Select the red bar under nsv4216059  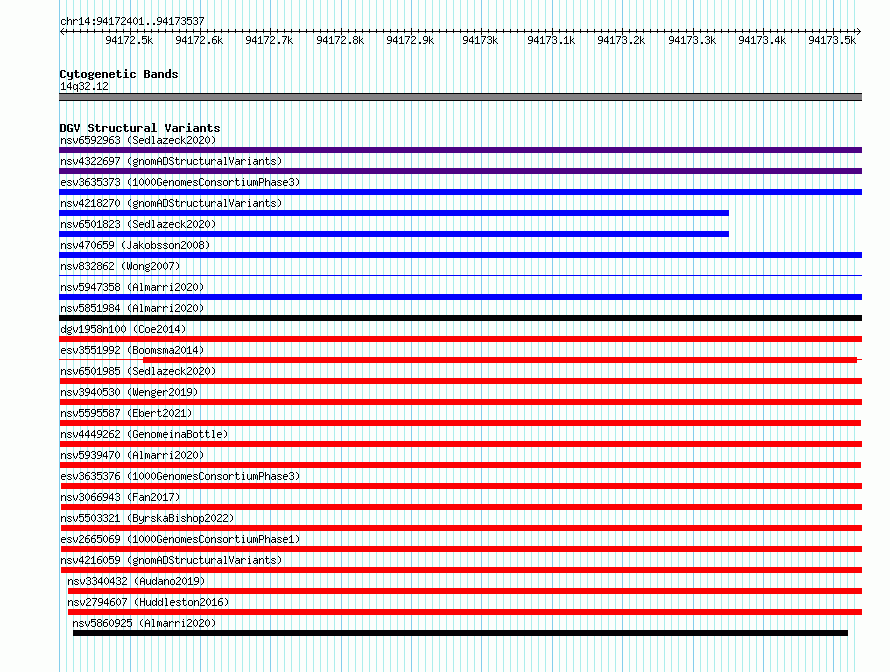(461, 570)
